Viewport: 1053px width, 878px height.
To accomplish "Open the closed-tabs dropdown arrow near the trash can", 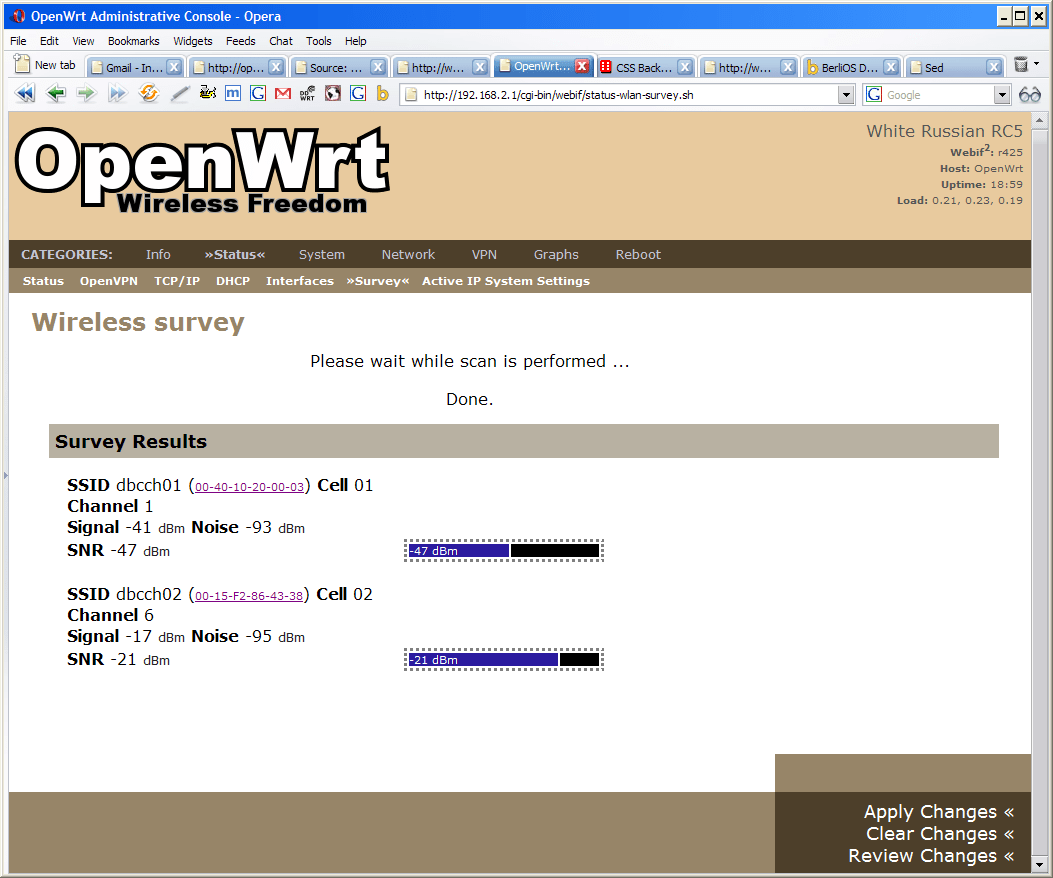I will 1035,64.
